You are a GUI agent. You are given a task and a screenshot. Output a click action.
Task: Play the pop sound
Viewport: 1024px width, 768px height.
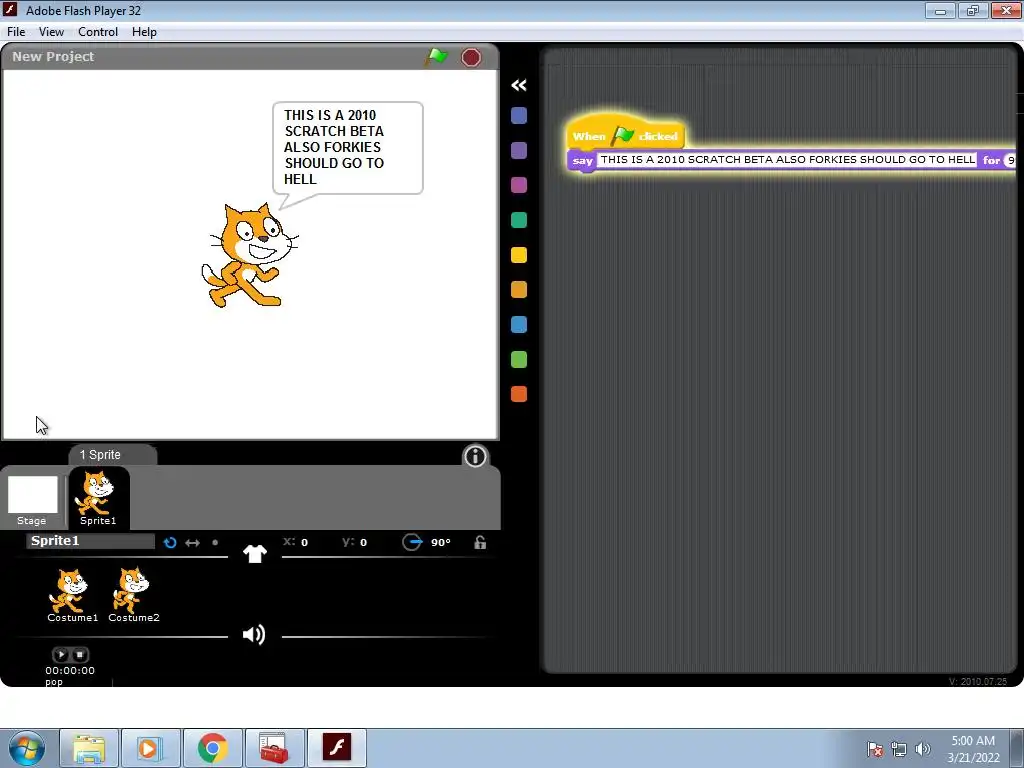(x=61, y=654)
